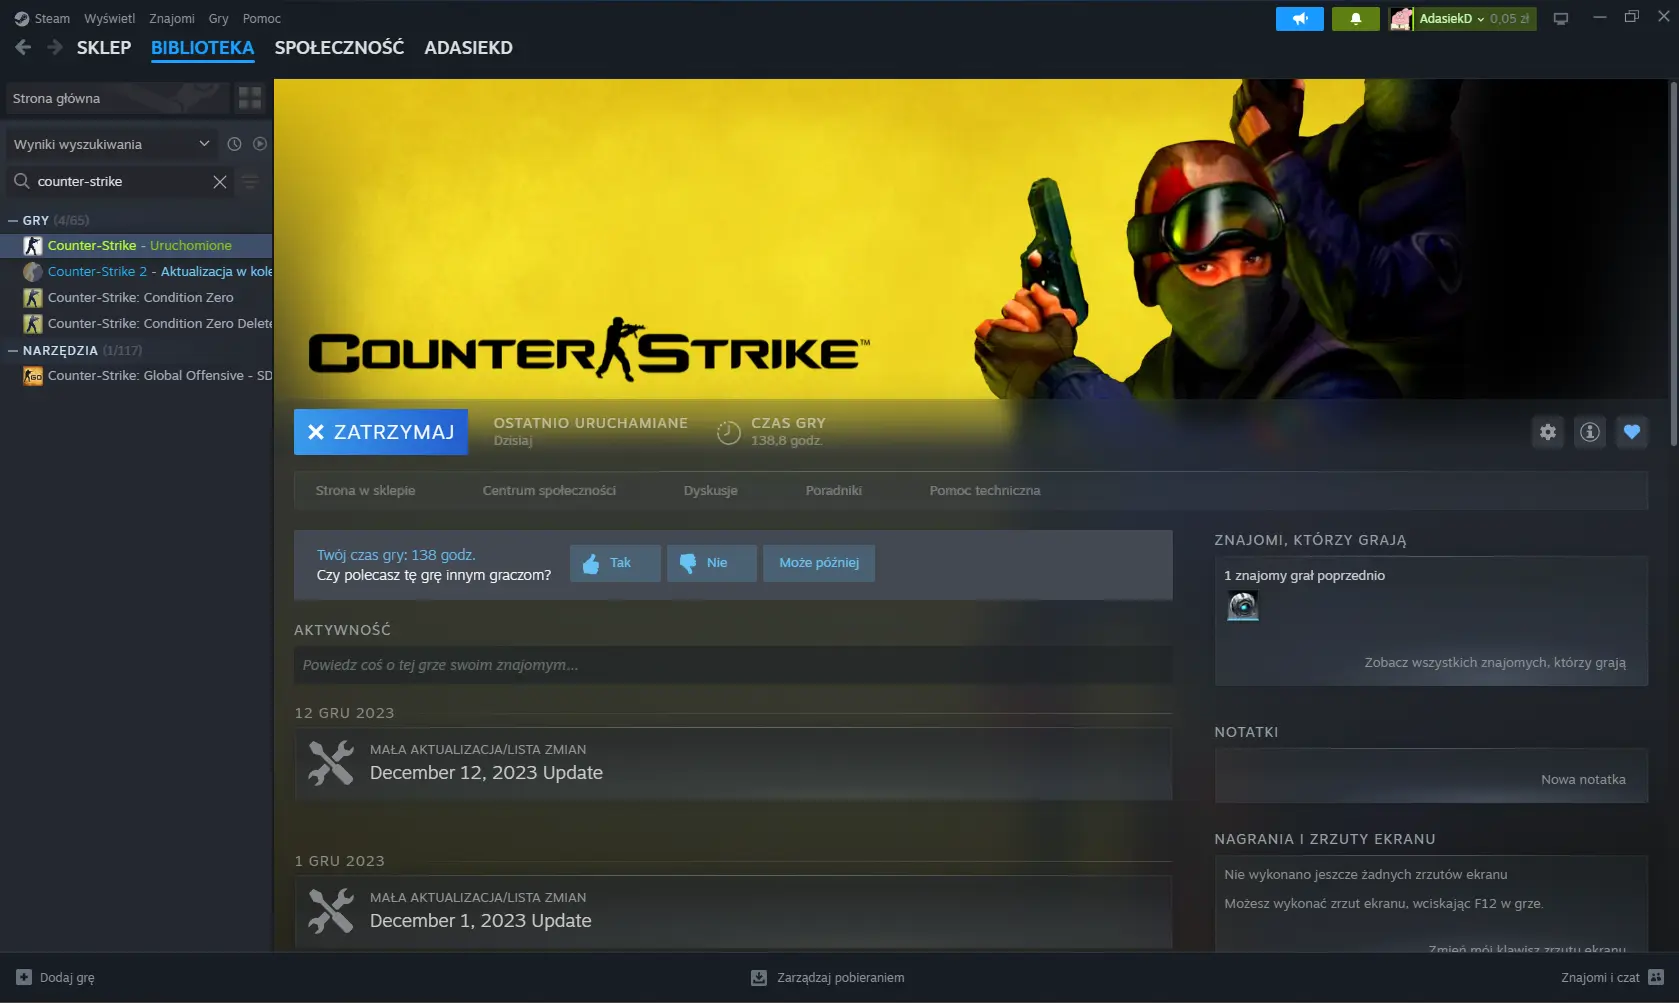Open Poradniki link
Viewport: 1679px width, 1003px height.
[x=834, y=490]
